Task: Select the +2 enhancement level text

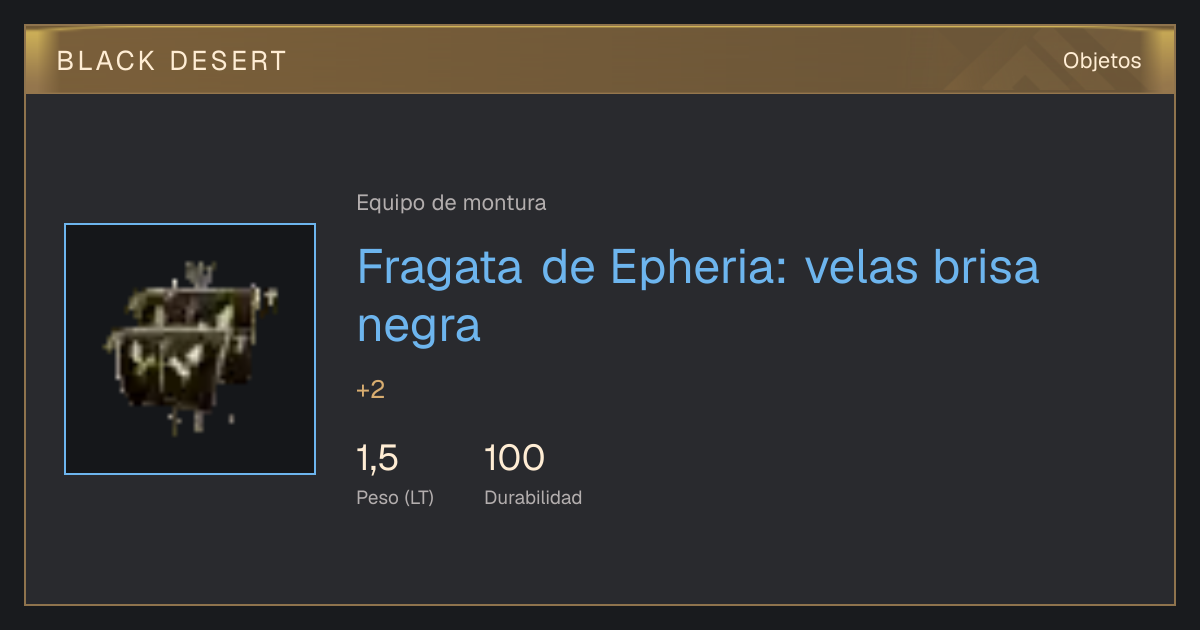Action: [370, 390]
